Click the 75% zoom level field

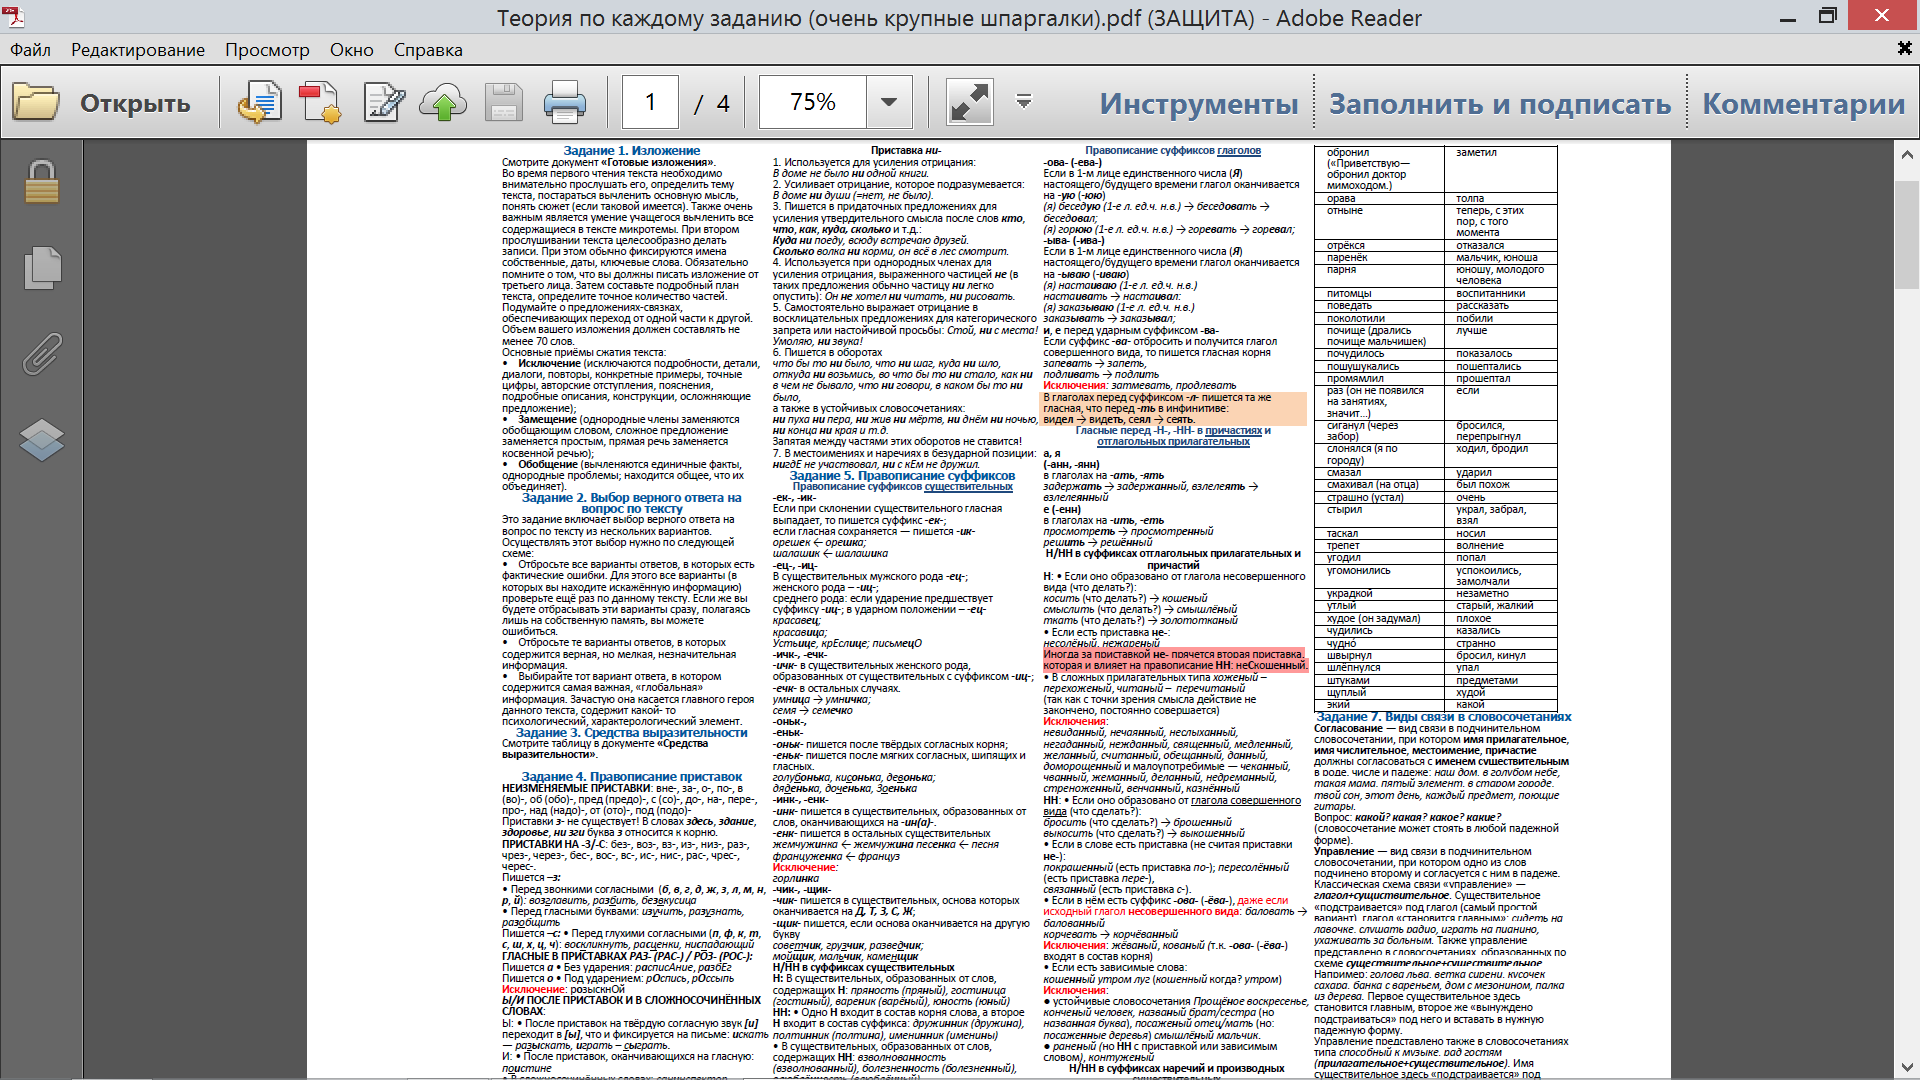pyautogui.click(x=812, y=102)
